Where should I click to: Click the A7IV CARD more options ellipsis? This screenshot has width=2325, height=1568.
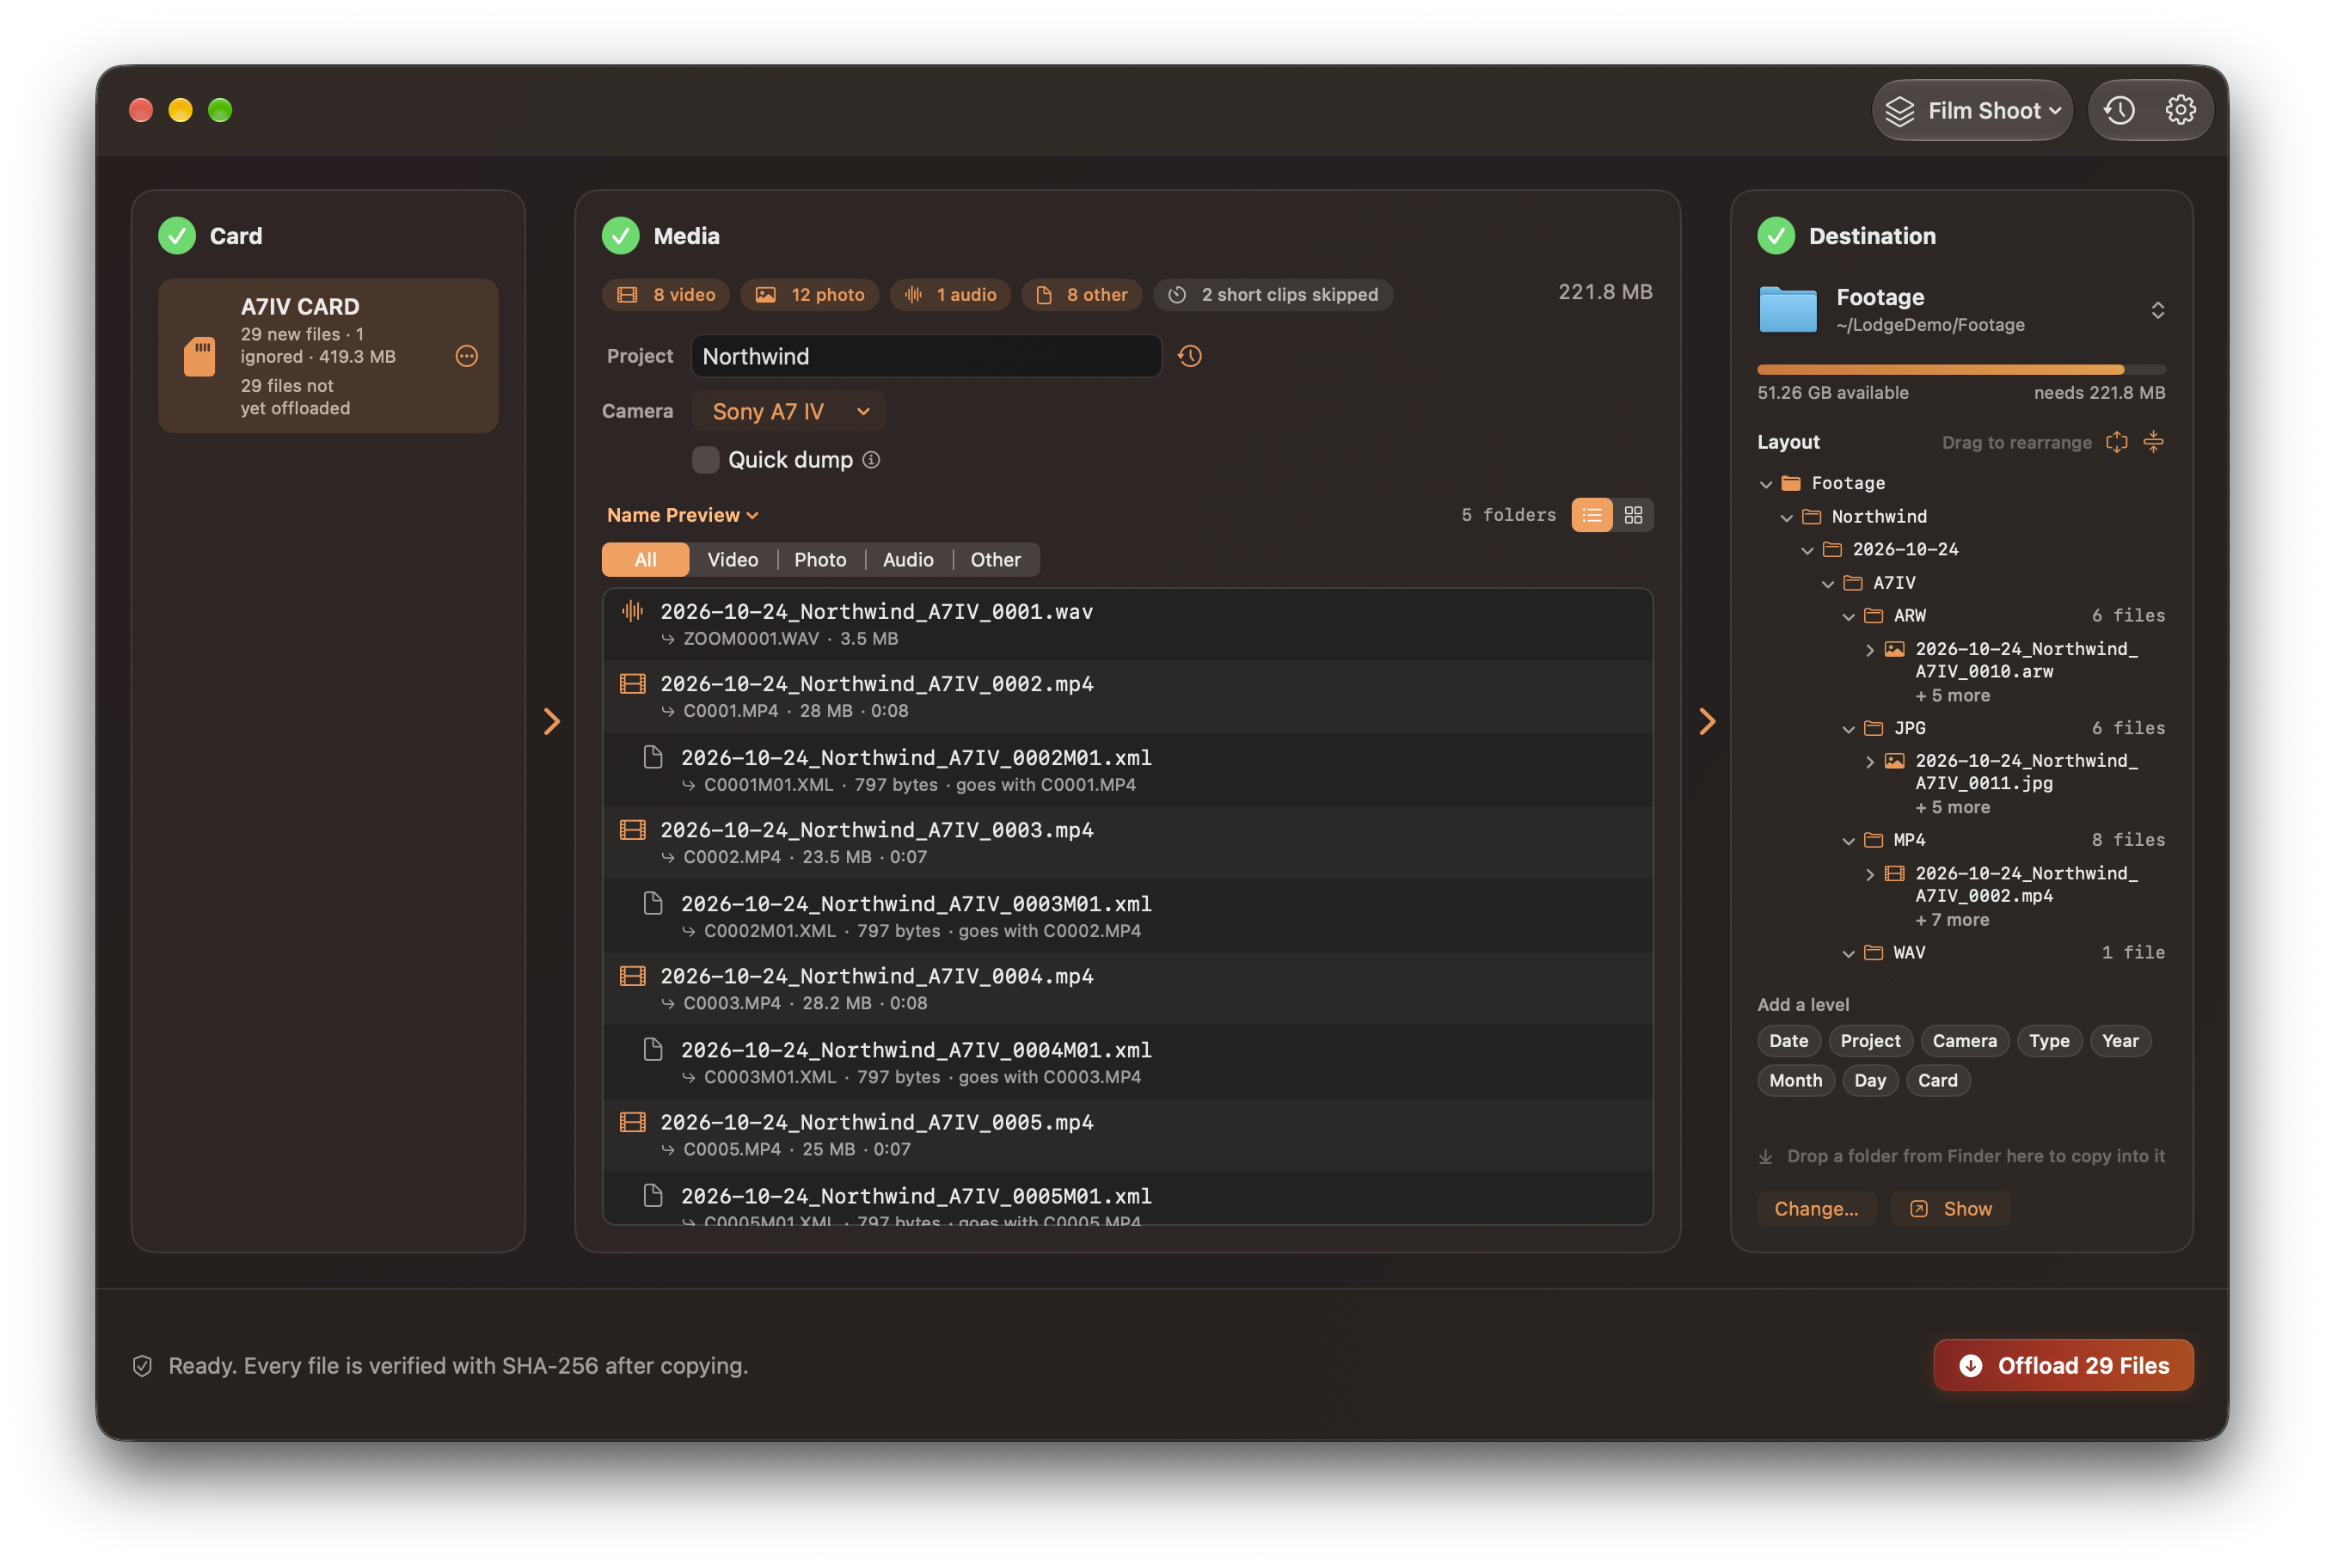click(x=466, y=356)
